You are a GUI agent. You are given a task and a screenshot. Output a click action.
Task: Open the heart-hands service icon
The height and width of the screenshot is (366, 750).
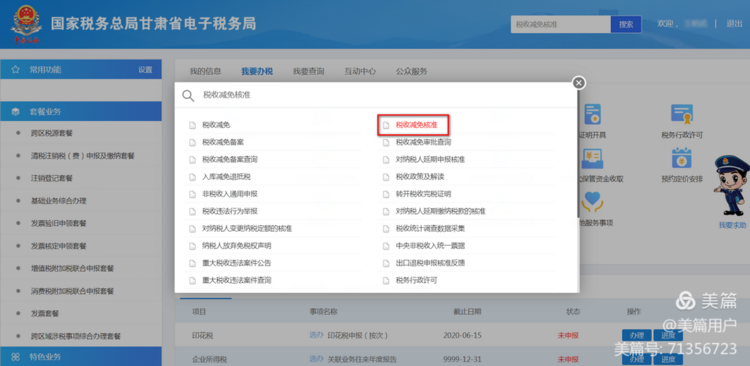click(593, 202)
